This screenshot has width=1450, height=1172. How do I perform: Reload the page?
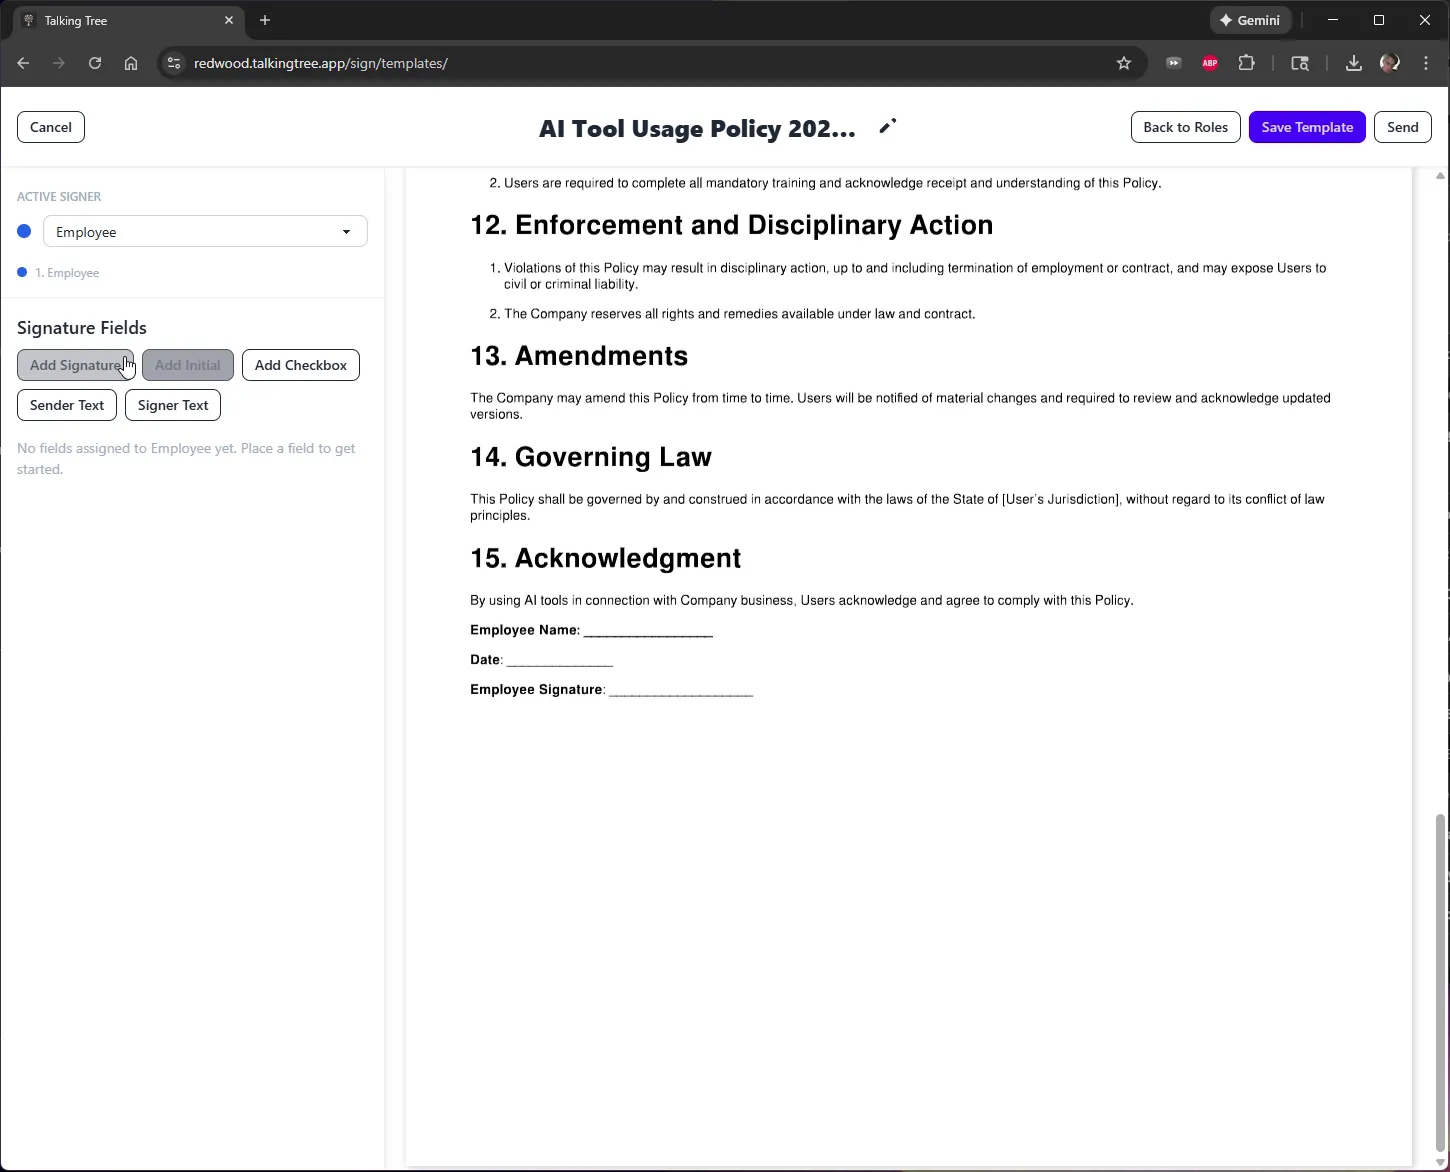coord(95,63)
